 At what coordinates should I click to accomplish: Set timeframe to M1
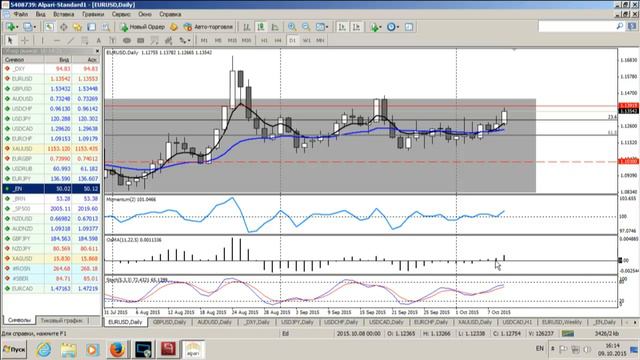204,40
